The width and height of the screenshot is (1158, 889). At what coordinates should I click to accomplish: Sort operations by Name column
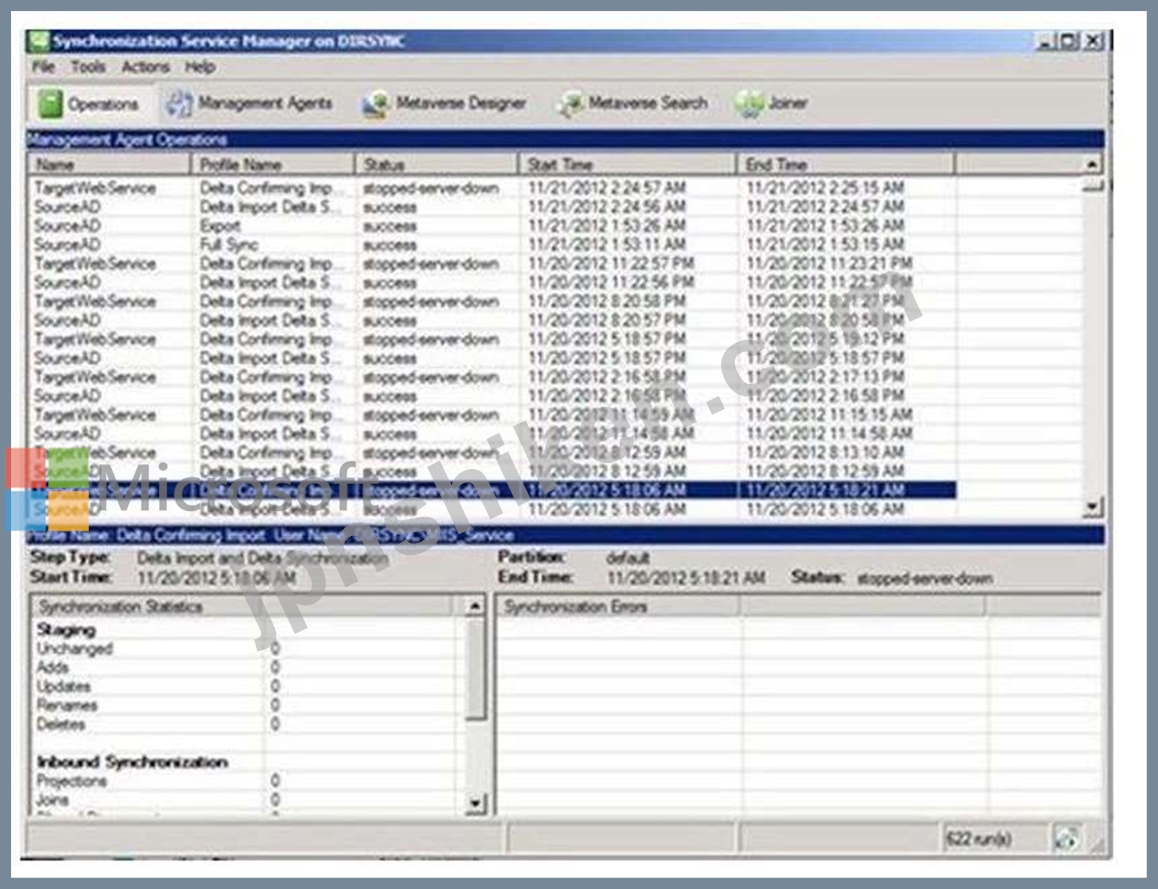coord(109,164)
